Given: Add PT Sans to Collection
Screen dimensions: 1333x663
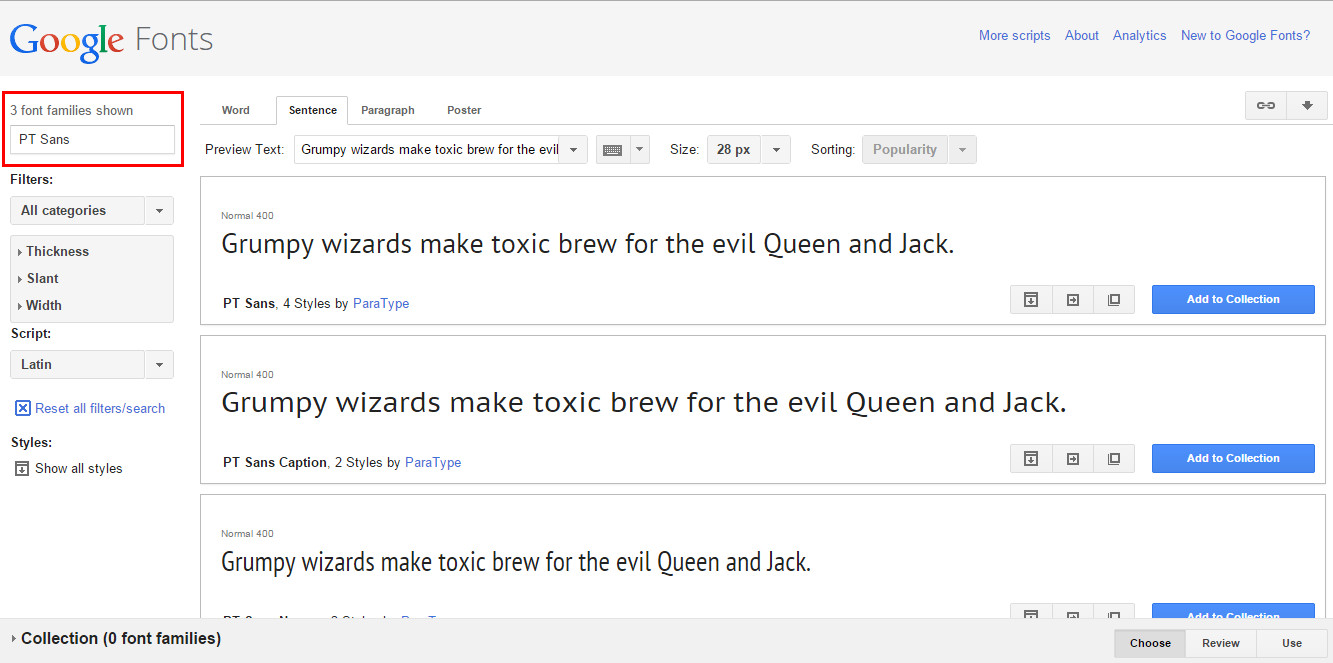Looking at the screenshot, I should [x=1232, y=300].
